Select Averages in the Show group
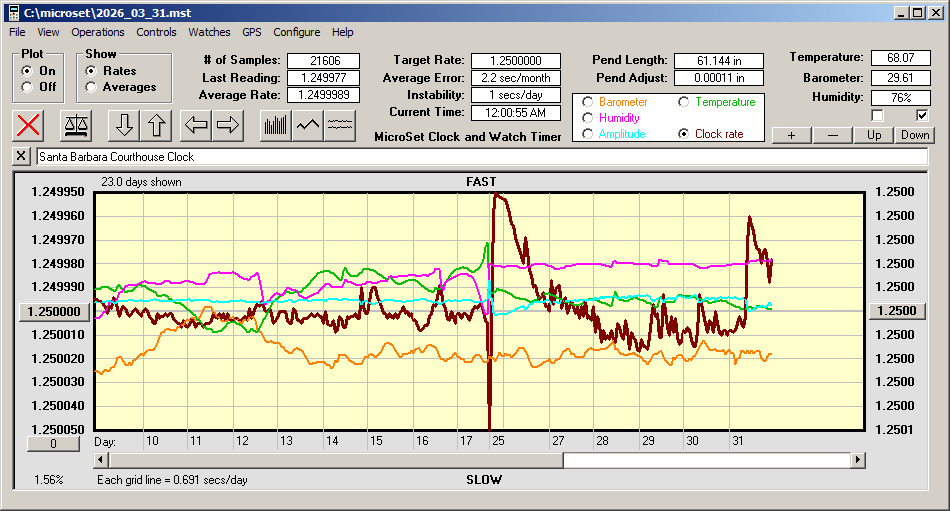This screenshot has width=950, height=511. pos(91,87)
